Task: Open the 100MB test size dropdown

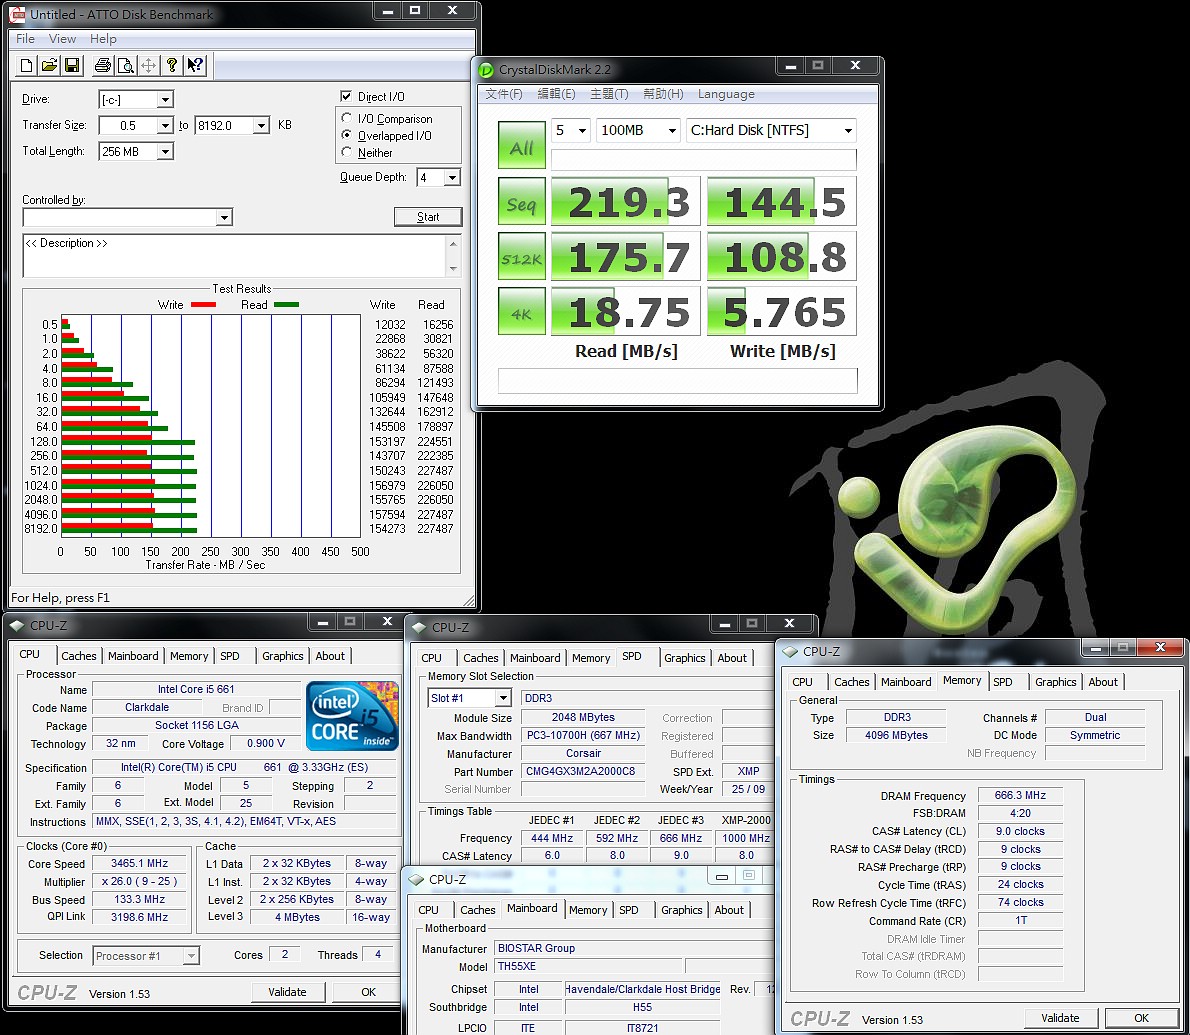Action: [x=672, y=131]
